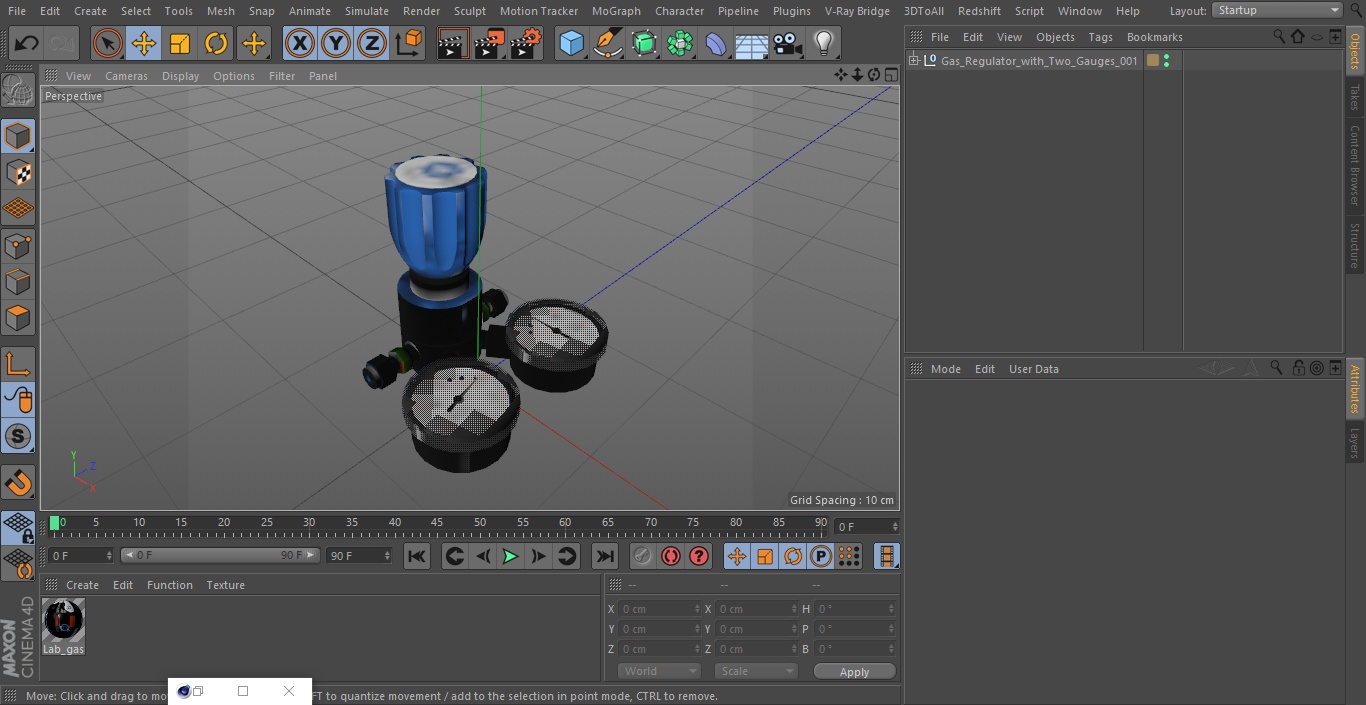This screenshot has width=1366, height=705.
Task: Click Create in material manager
Action: [82, 585]
